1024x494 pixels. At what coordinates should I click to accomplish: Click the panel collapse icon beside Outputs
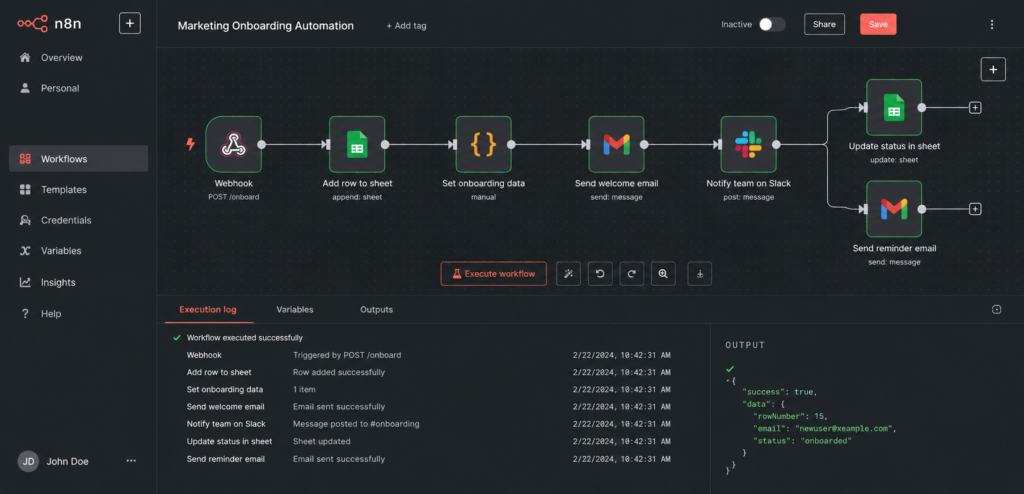click(x=997, y=310)
